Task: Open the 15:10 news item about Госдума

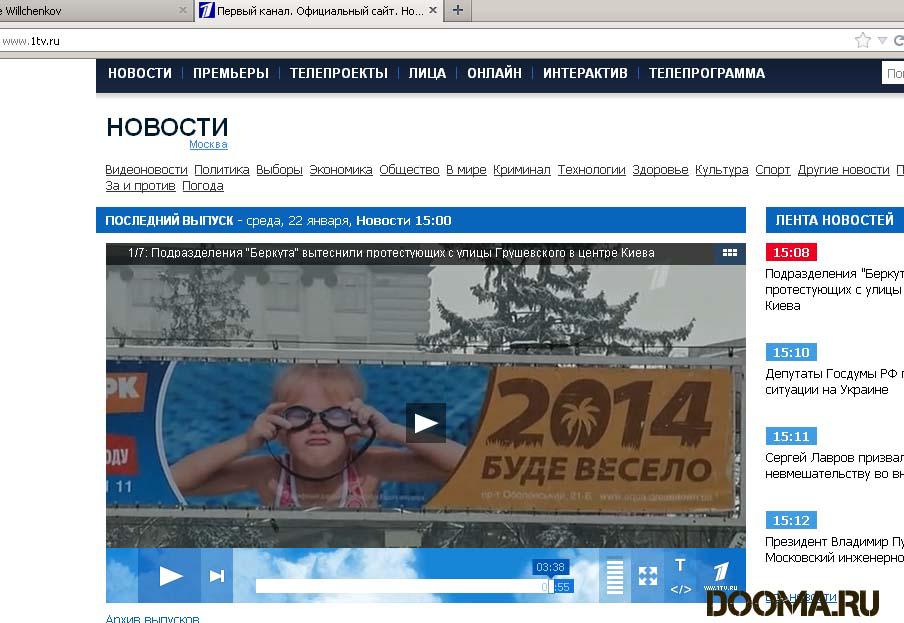Action: 833,382
